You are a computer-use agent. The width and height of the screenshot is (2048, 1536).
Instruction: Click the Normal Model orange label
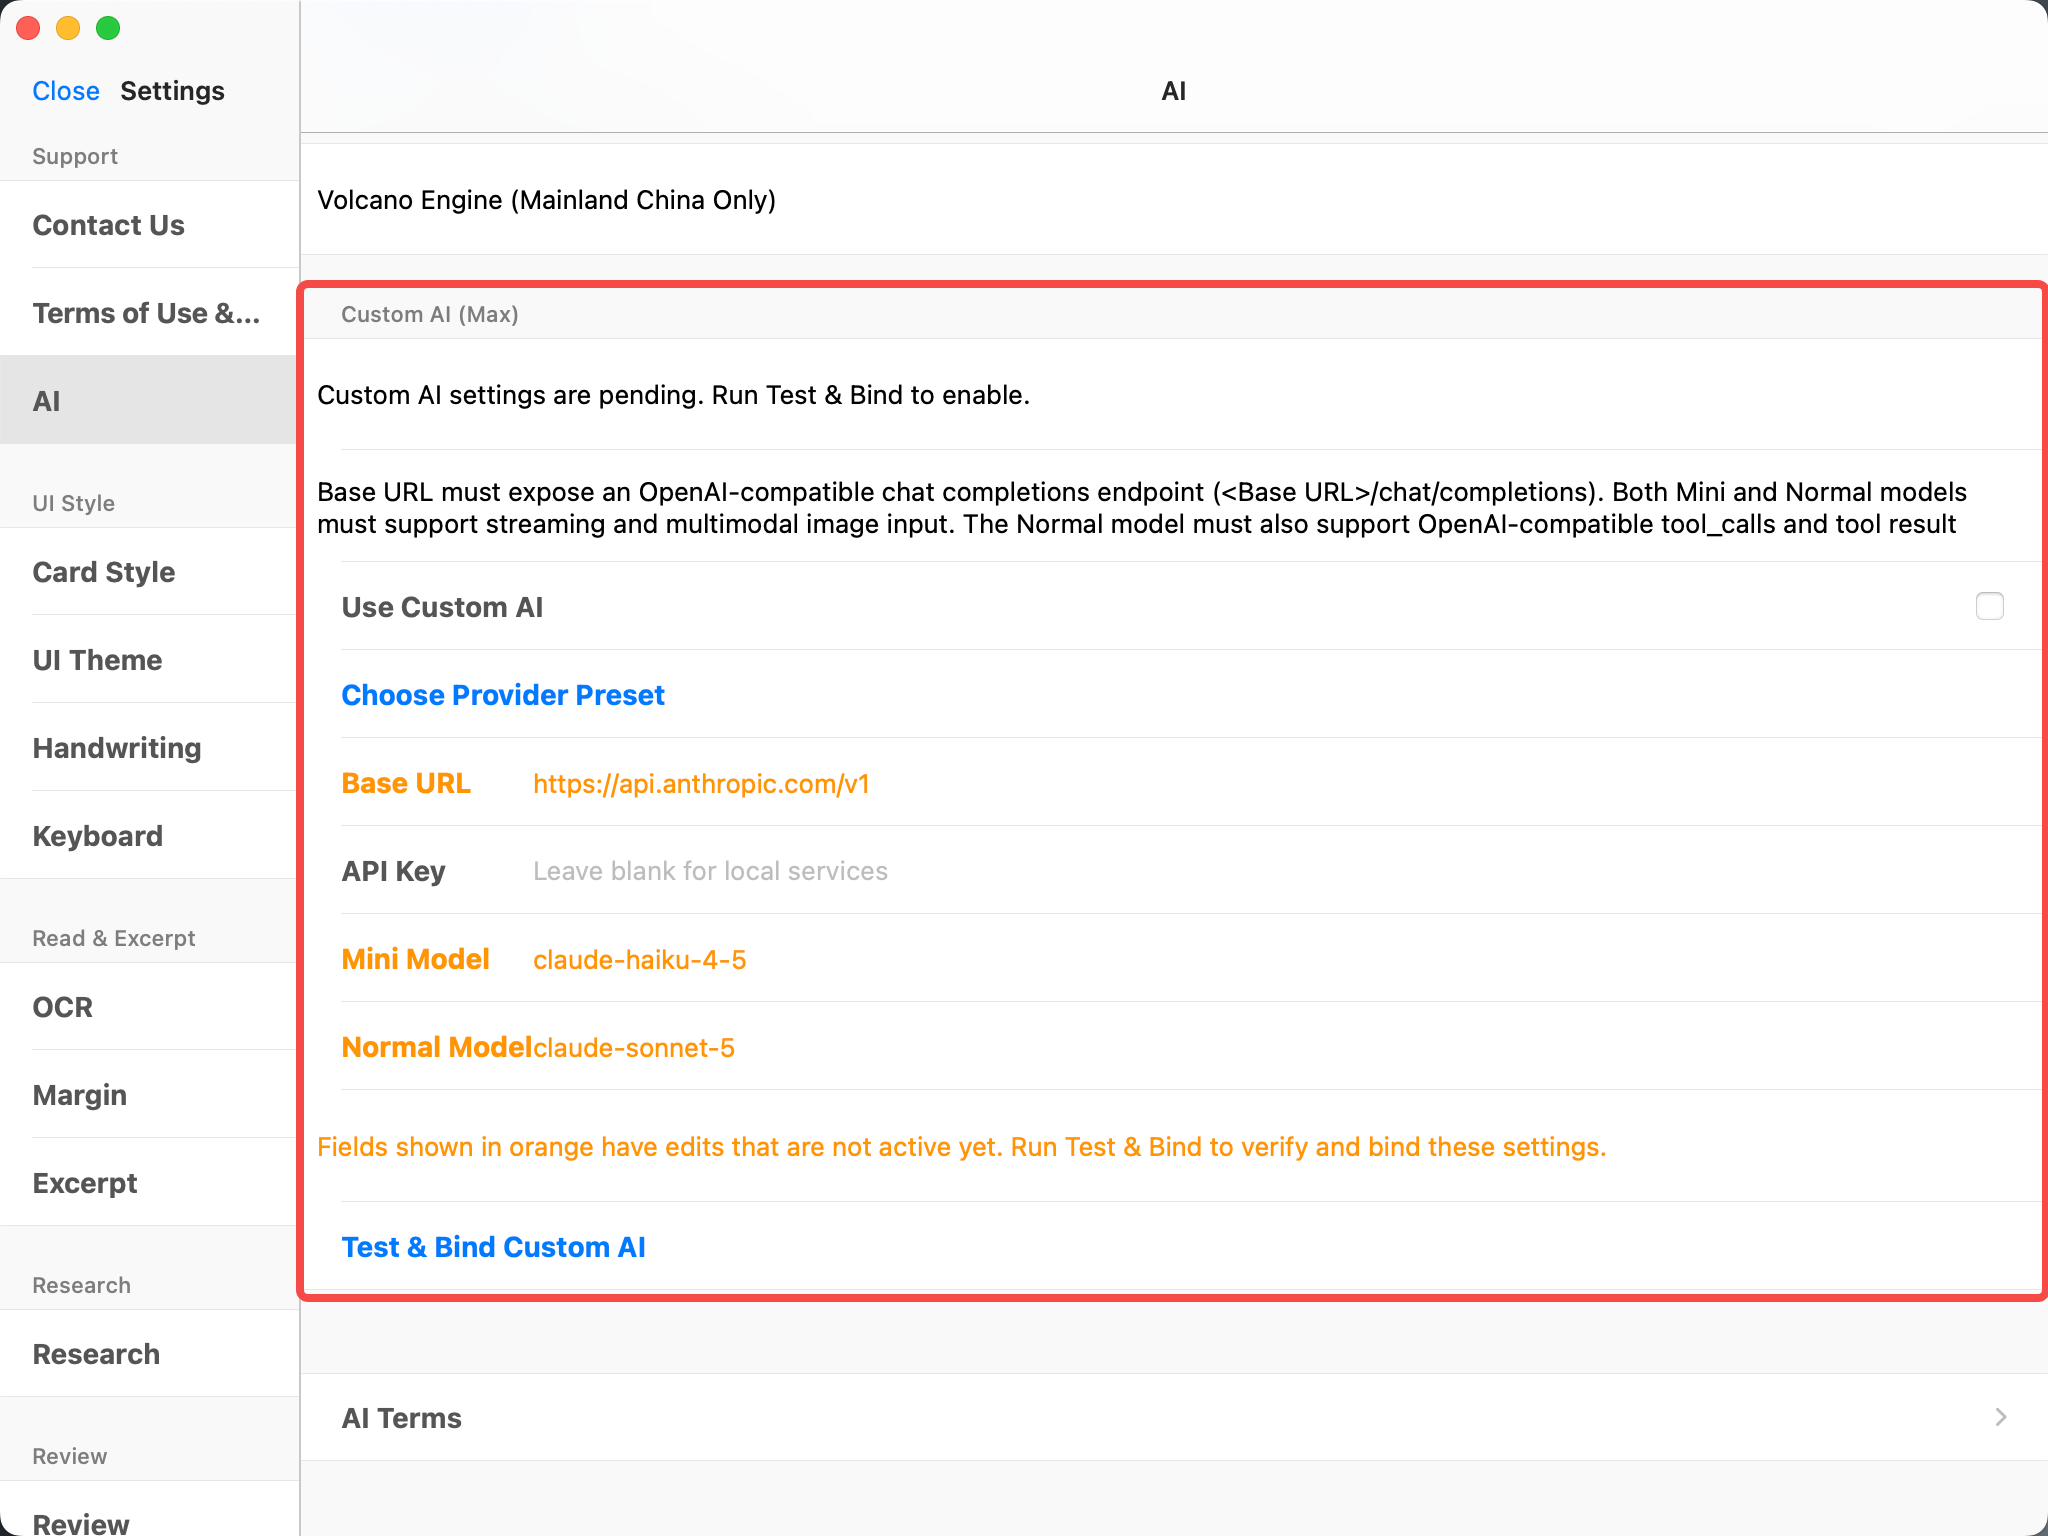(x=436, y=1047)
